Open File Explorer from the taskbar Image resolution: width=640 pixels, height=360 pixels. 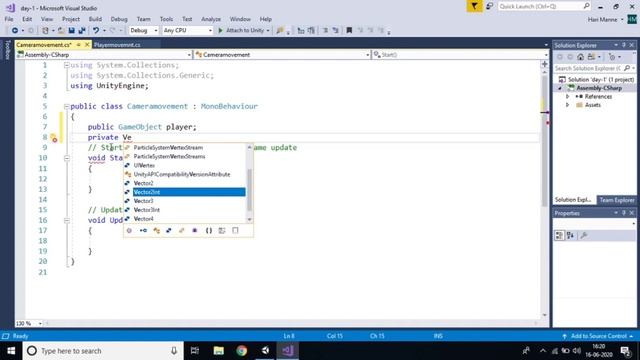(218, 351)
